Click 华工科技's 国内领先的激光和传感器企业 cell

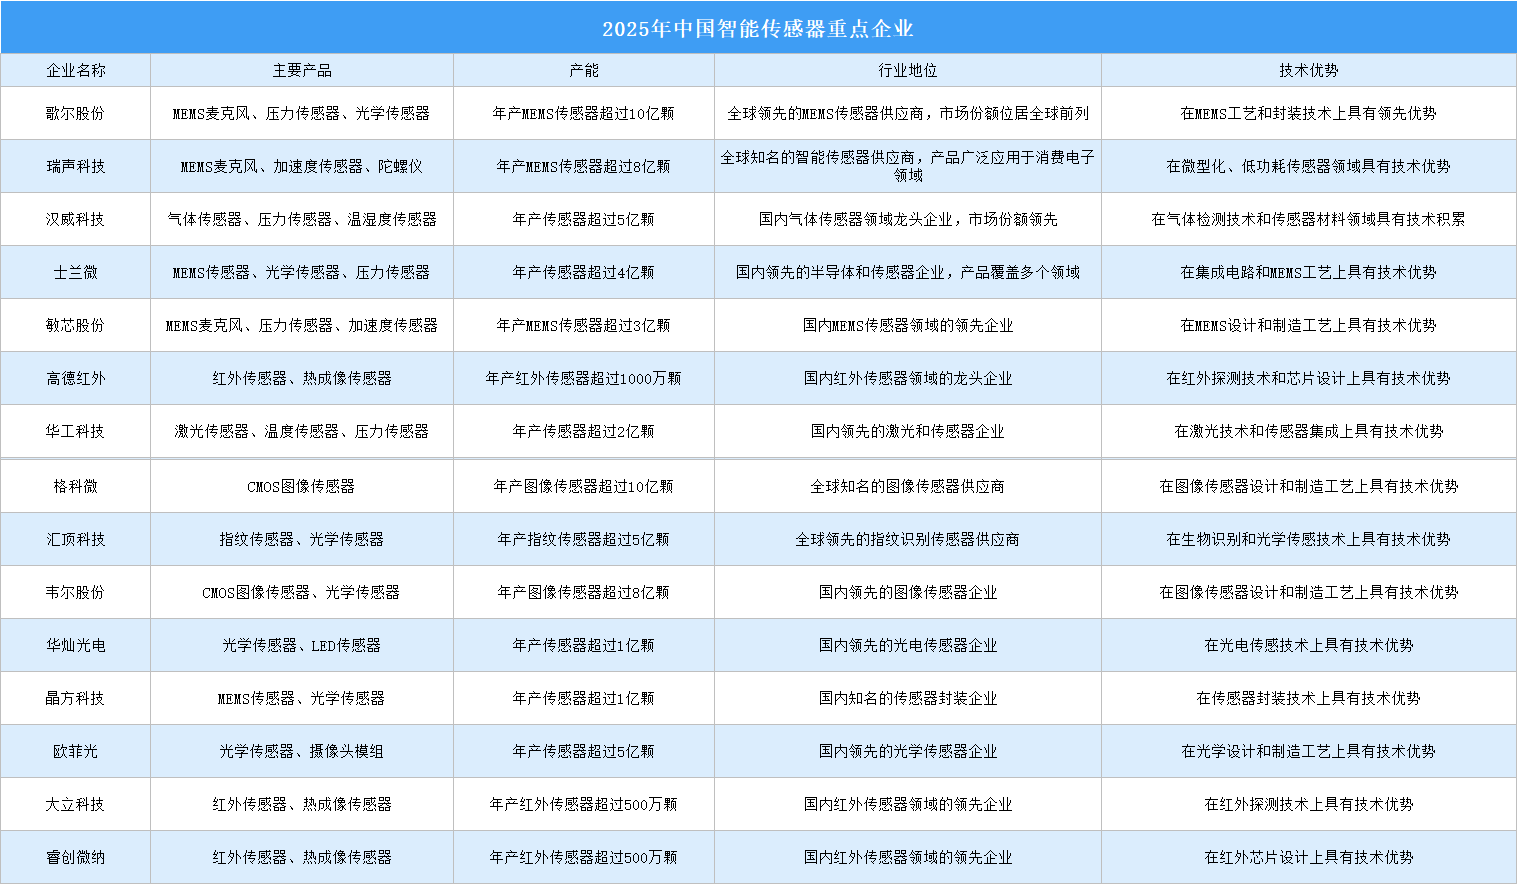coord(906,431)
